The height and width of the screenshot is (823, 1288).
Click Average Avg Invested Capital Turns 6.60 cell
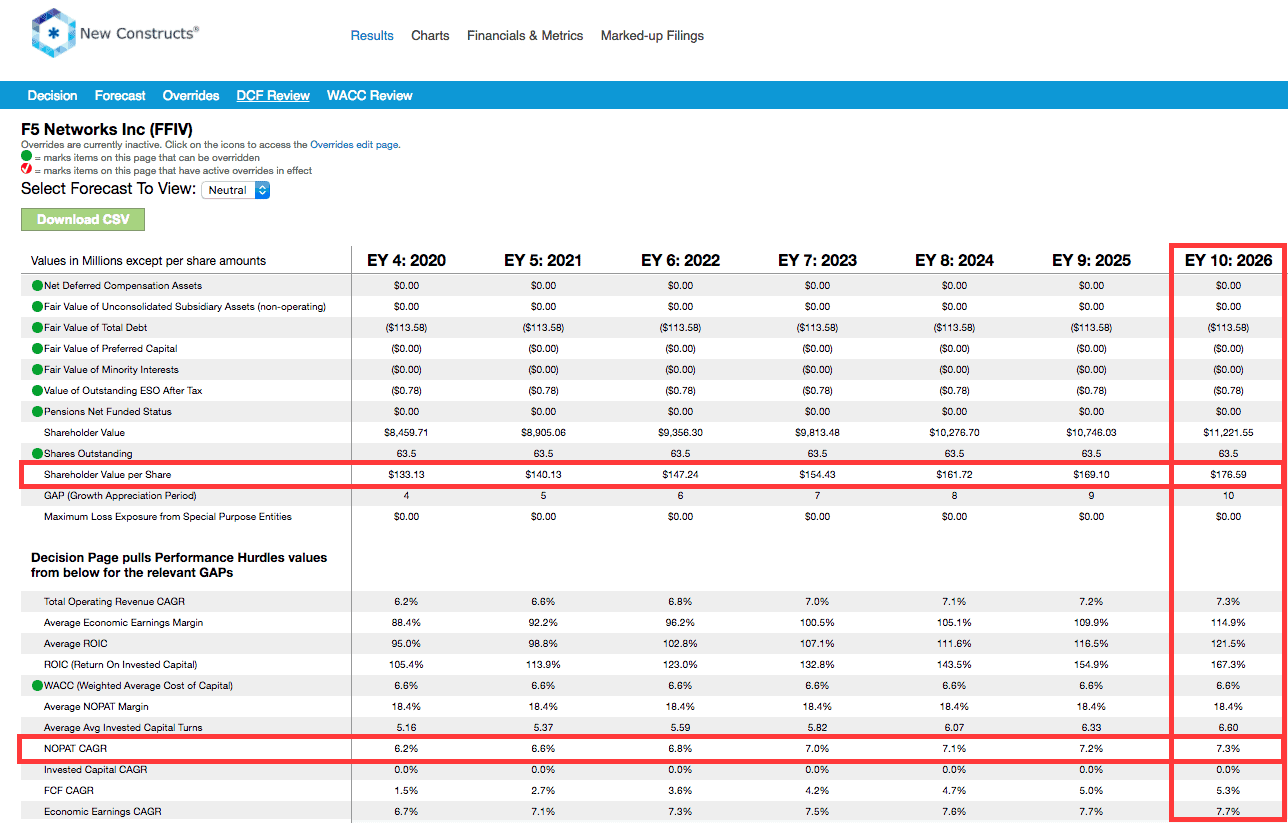[1228, 728]
